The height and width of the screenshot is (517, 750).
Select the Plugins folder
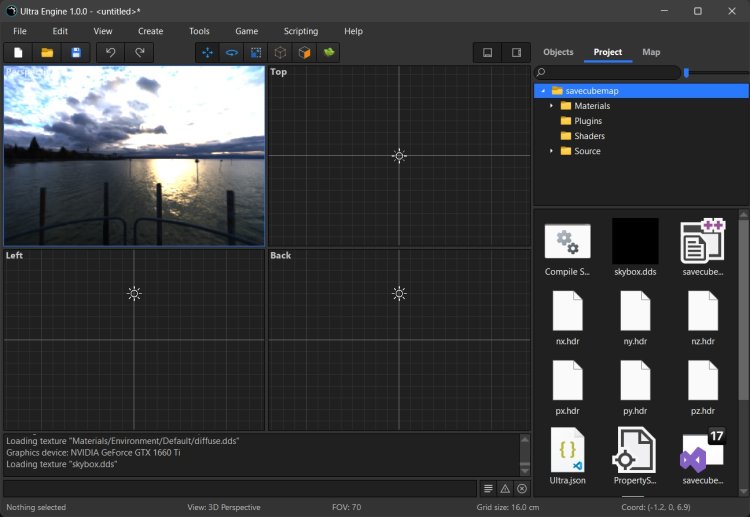[x=587, y=121]
